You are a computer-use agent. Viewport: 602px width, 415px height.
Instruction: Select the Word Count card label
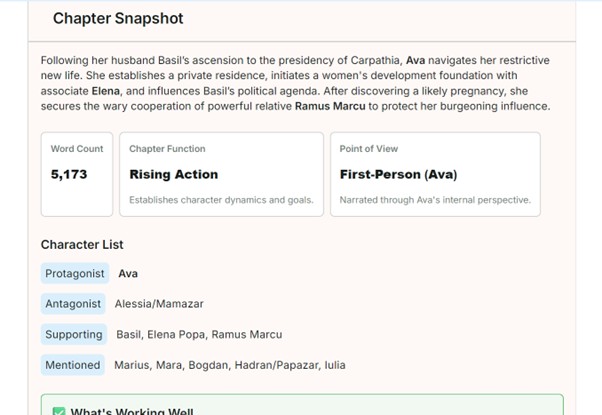pos(77,149)
